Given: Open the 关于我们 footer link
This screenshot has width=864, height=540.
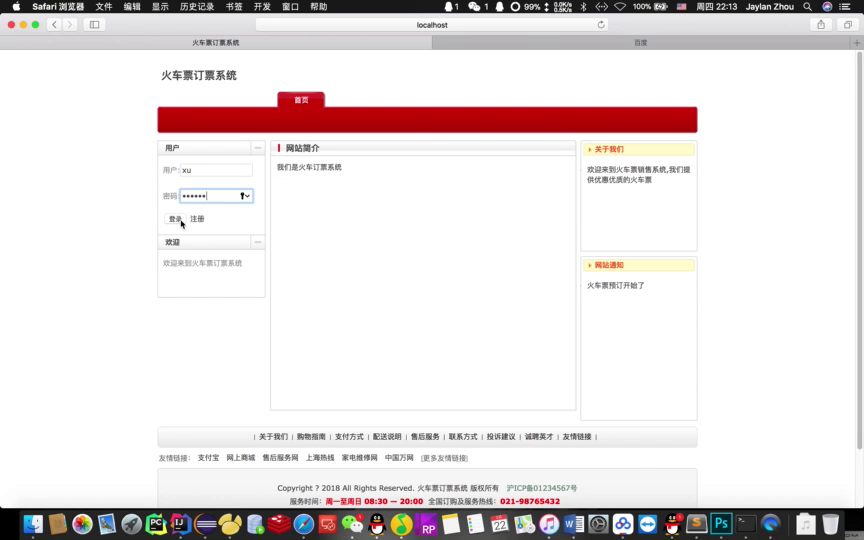Looking at the screenshot, I should 273,436.
